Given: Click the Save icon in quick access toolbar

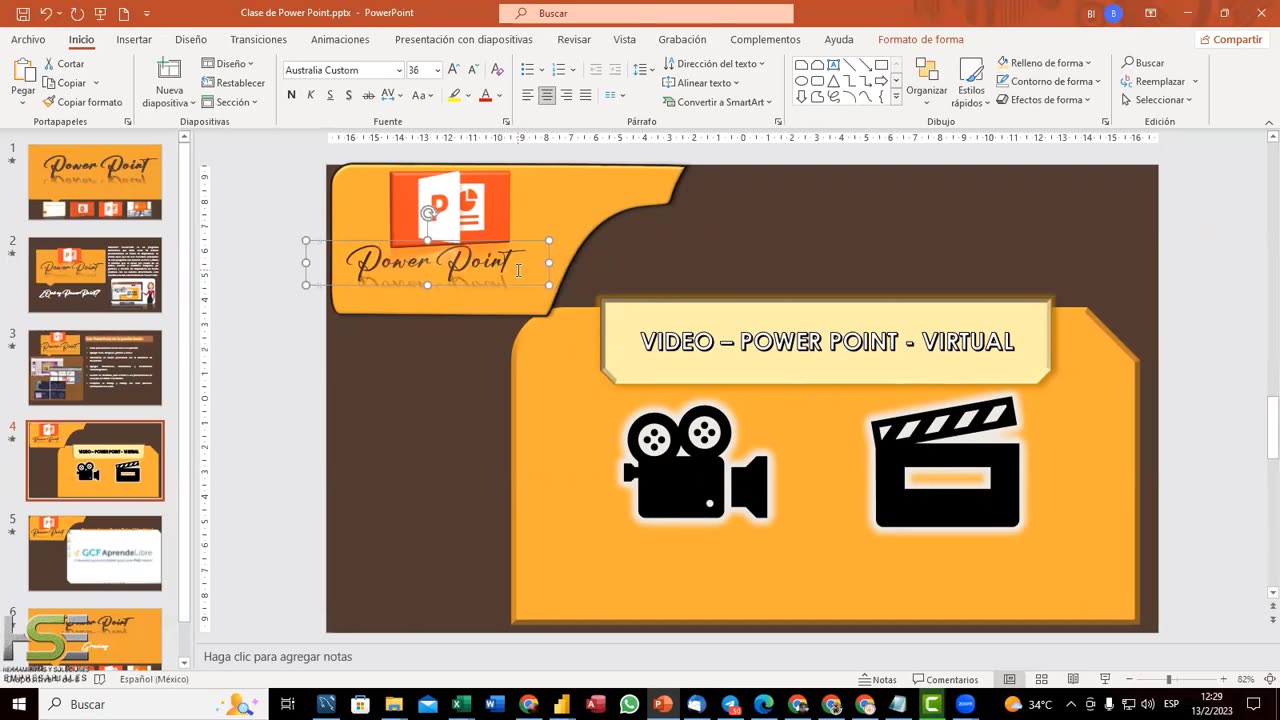Looking at the screenshot, I should [23, 13].
